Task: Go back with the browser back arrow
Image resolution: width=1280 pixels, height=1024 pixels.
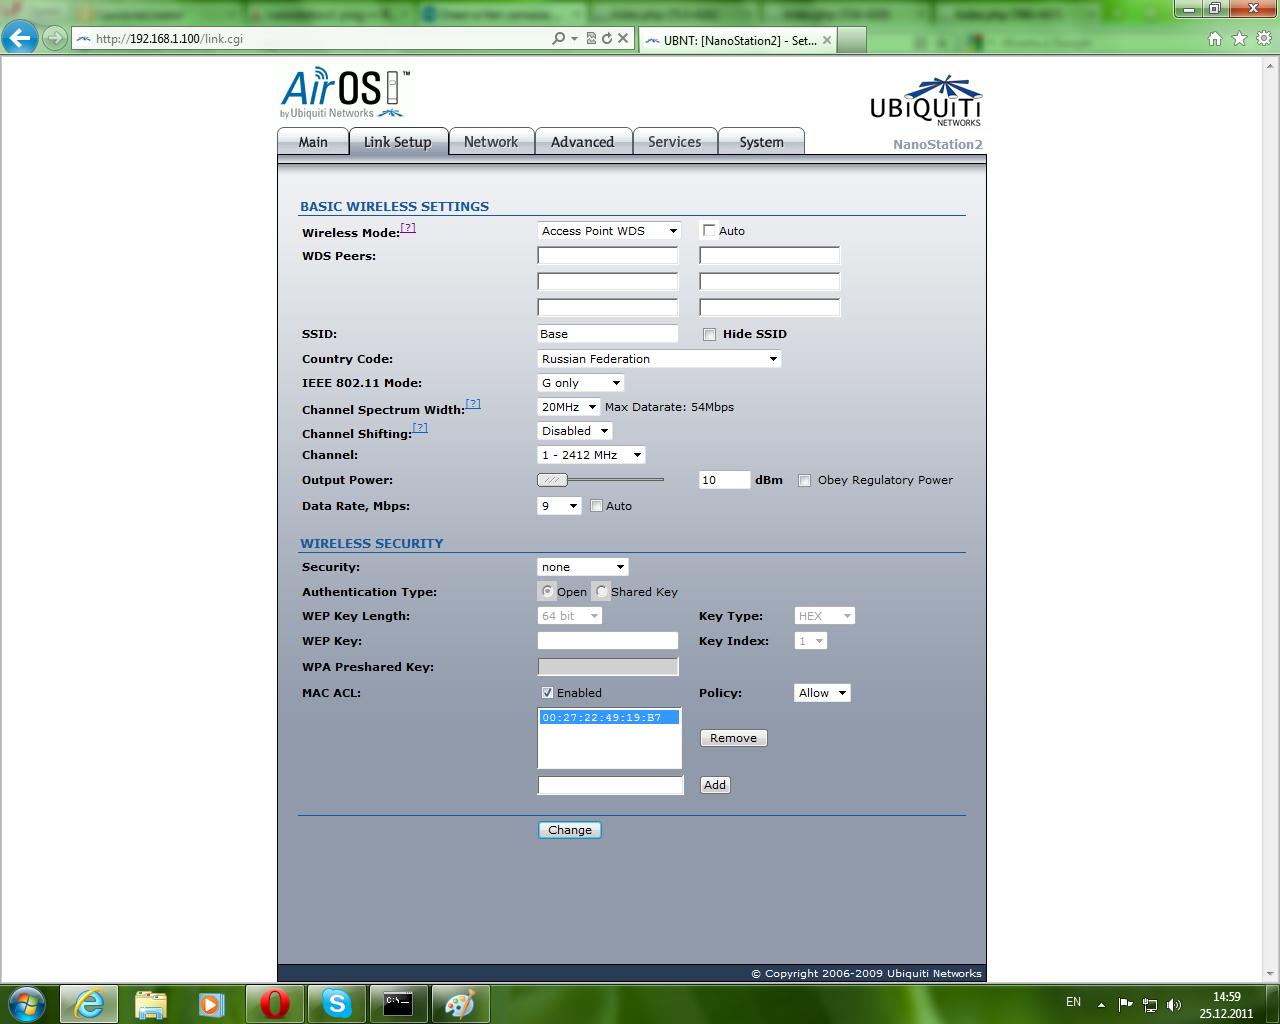Action: tap(20, 38)
